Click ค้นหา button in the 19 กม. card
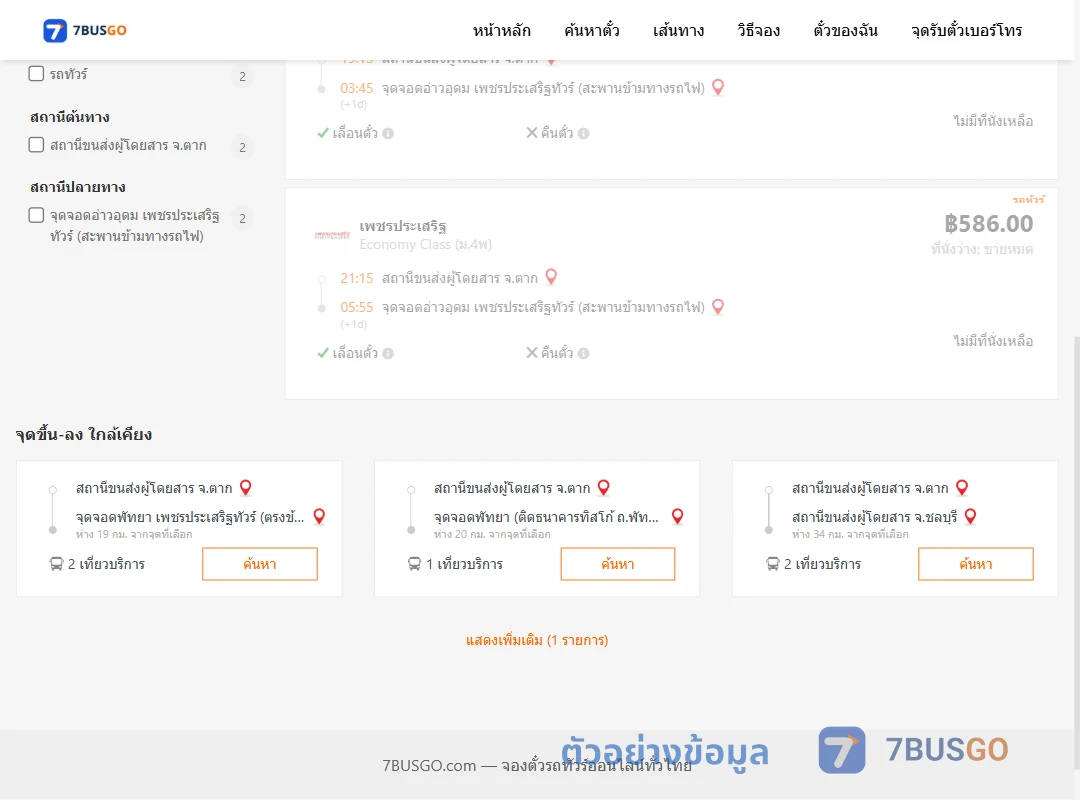 coord(260,564)
